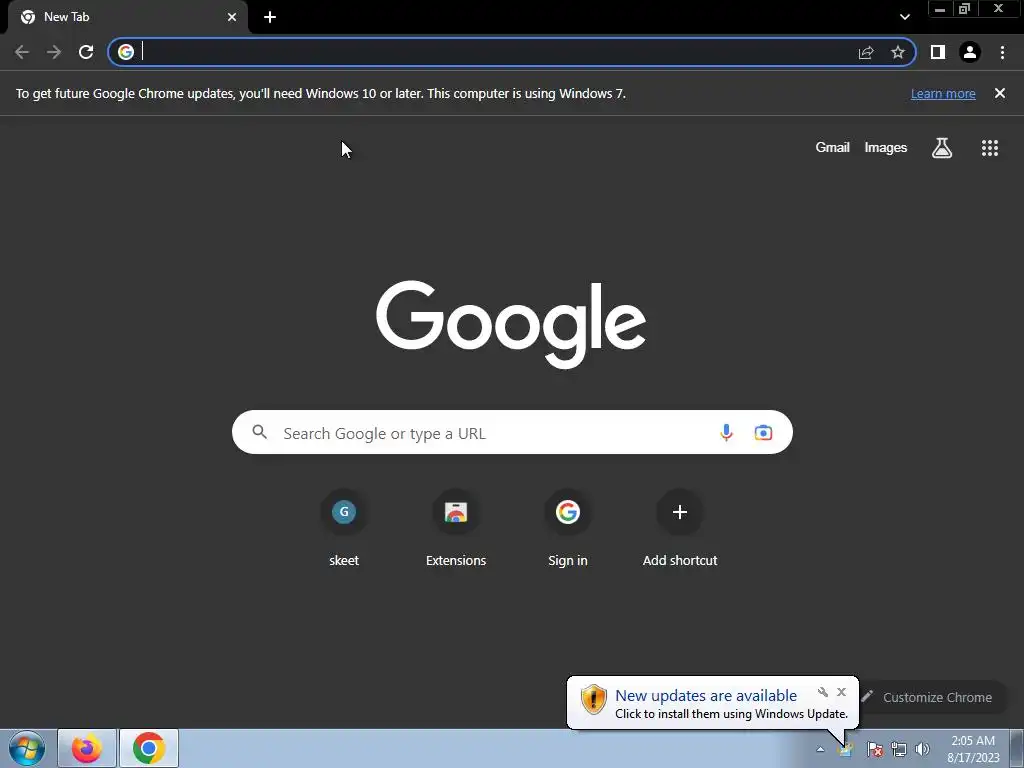Launch Firefox from the taskbar

[x=87, y=748]
